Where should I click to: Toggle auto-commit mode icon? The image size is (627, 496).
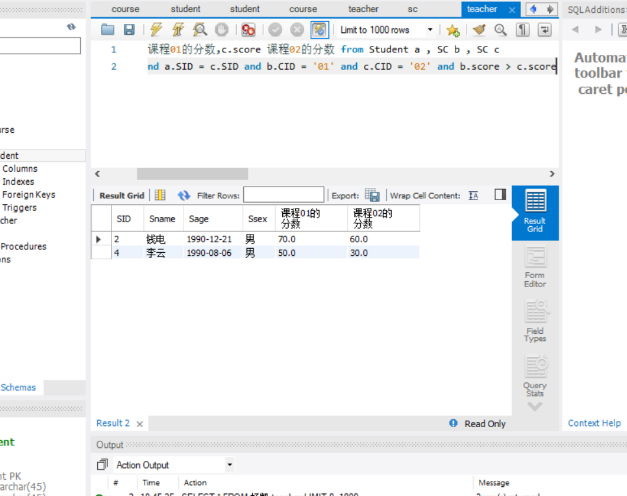tap(319, 30)
